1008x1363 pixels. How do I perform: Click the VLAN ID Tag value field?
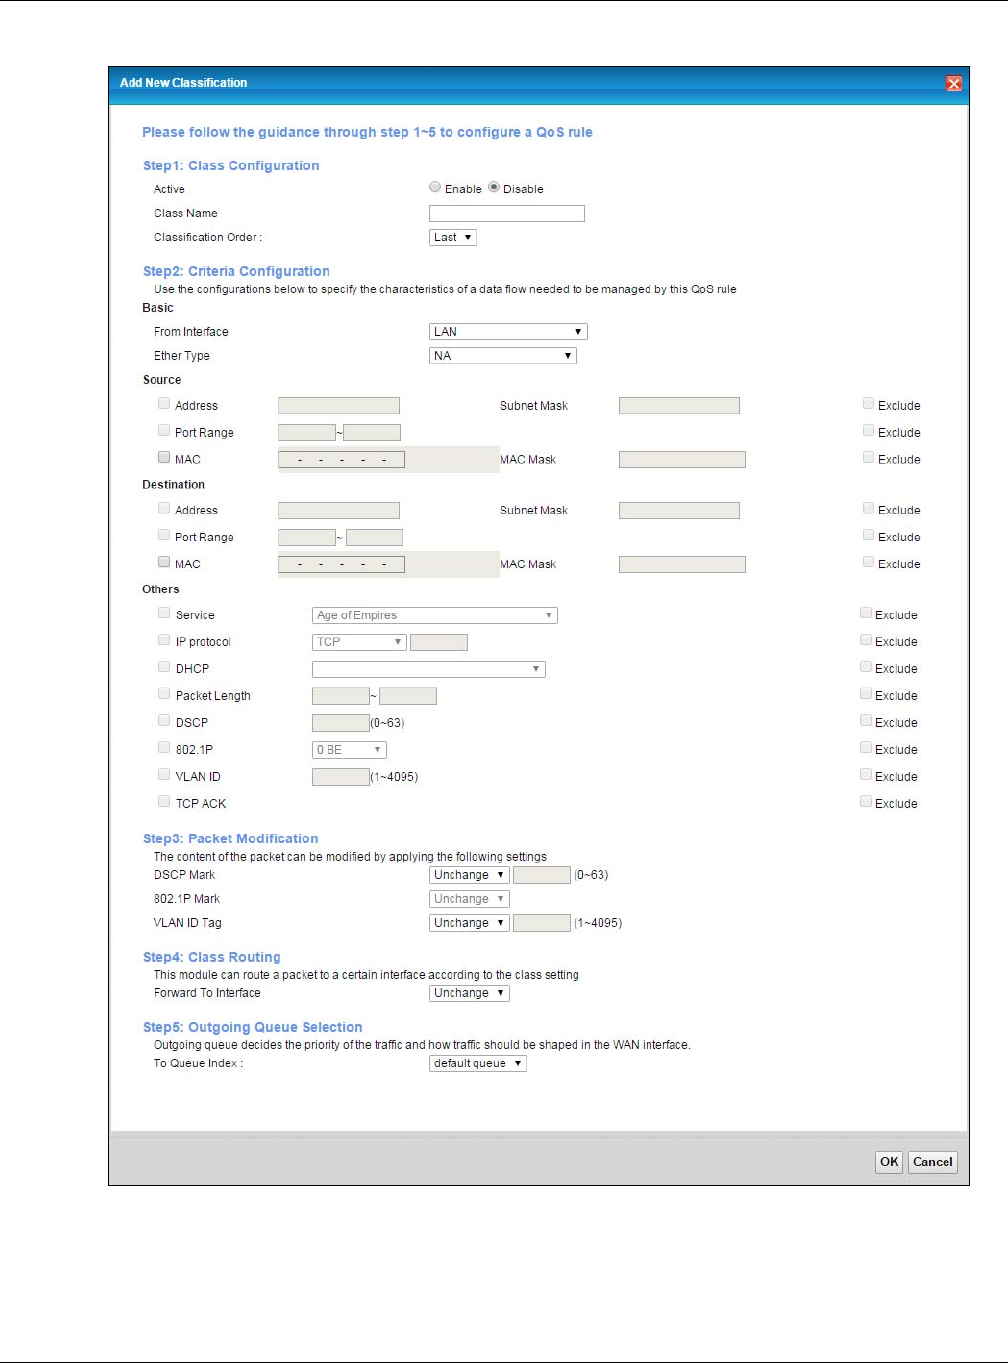click(542, 923)
